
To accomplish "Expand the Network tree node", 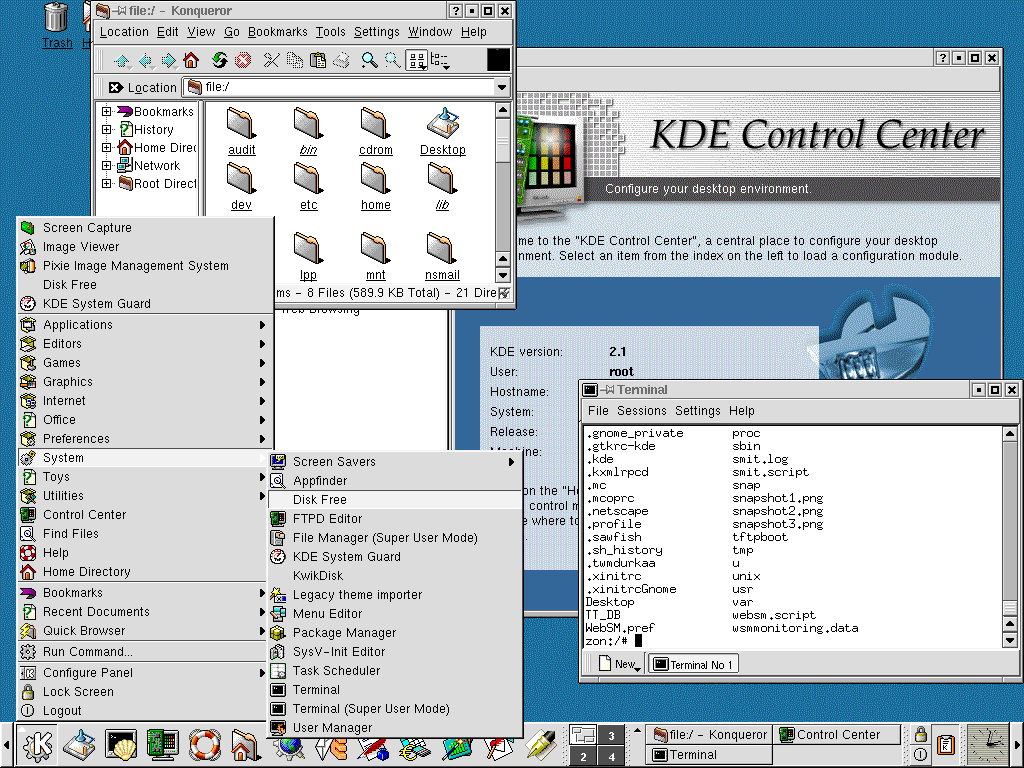I will pyautogui.click(x=107, y=166).
